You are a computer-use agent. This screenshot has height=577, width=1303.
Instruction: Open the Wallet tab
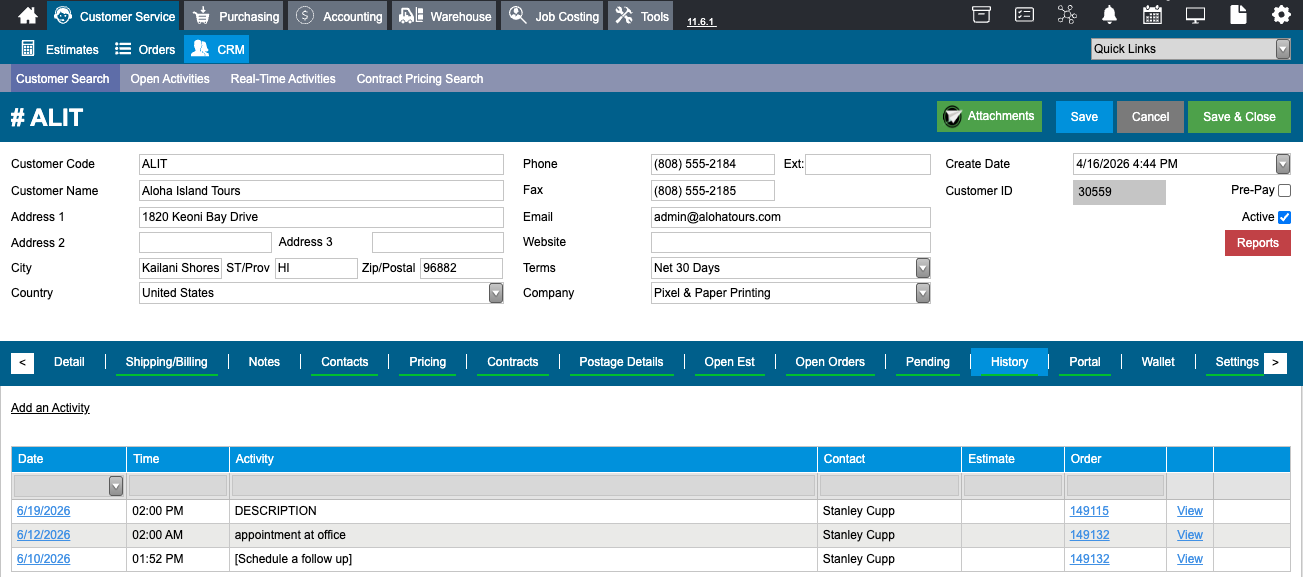click(x=1158, y=362)
